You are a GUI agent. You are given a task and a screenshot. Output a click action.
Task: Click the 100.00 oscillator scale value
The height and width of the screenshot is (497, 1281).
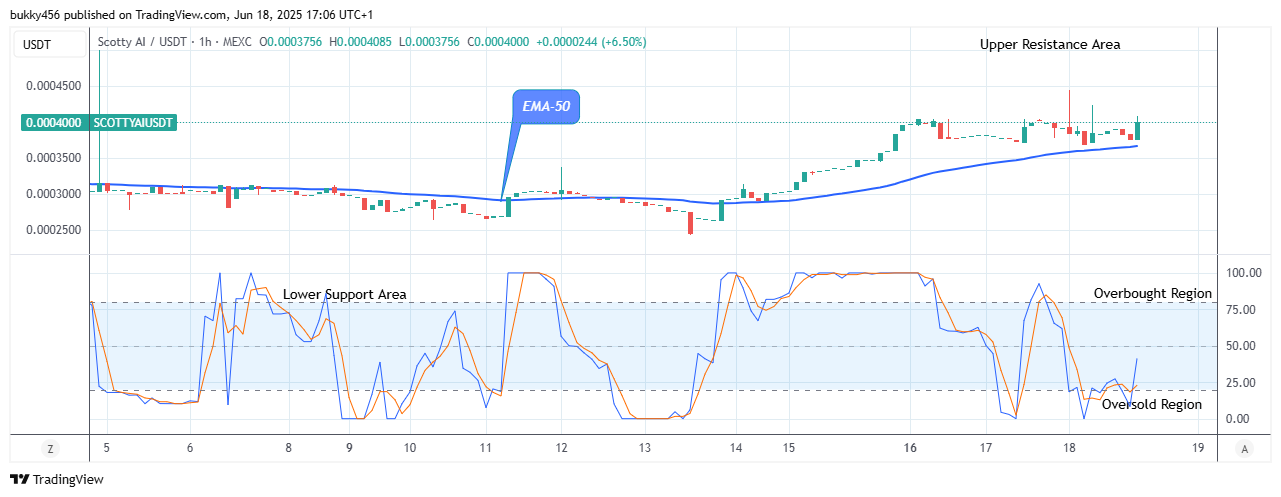click(1245, 272)
